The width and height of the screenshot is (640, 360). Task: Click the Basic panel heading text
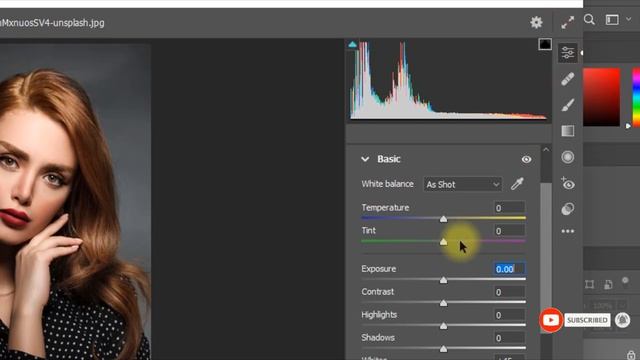(x=389, y=159)
